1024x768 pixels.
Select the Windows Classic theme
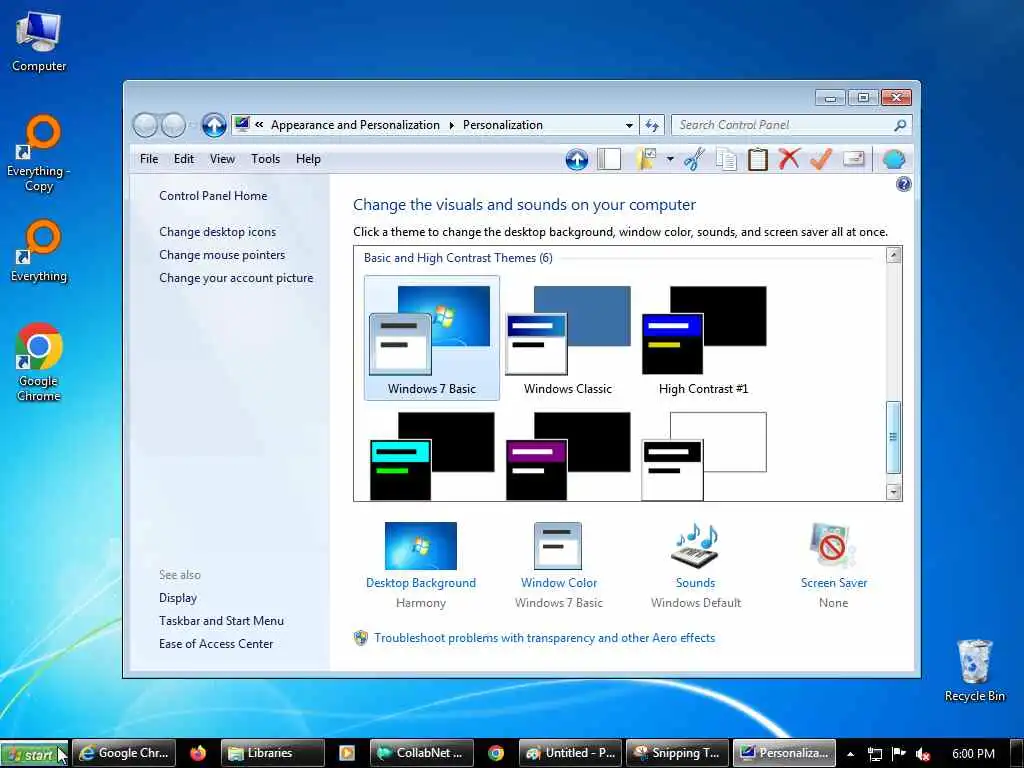(x=568, y=340)
